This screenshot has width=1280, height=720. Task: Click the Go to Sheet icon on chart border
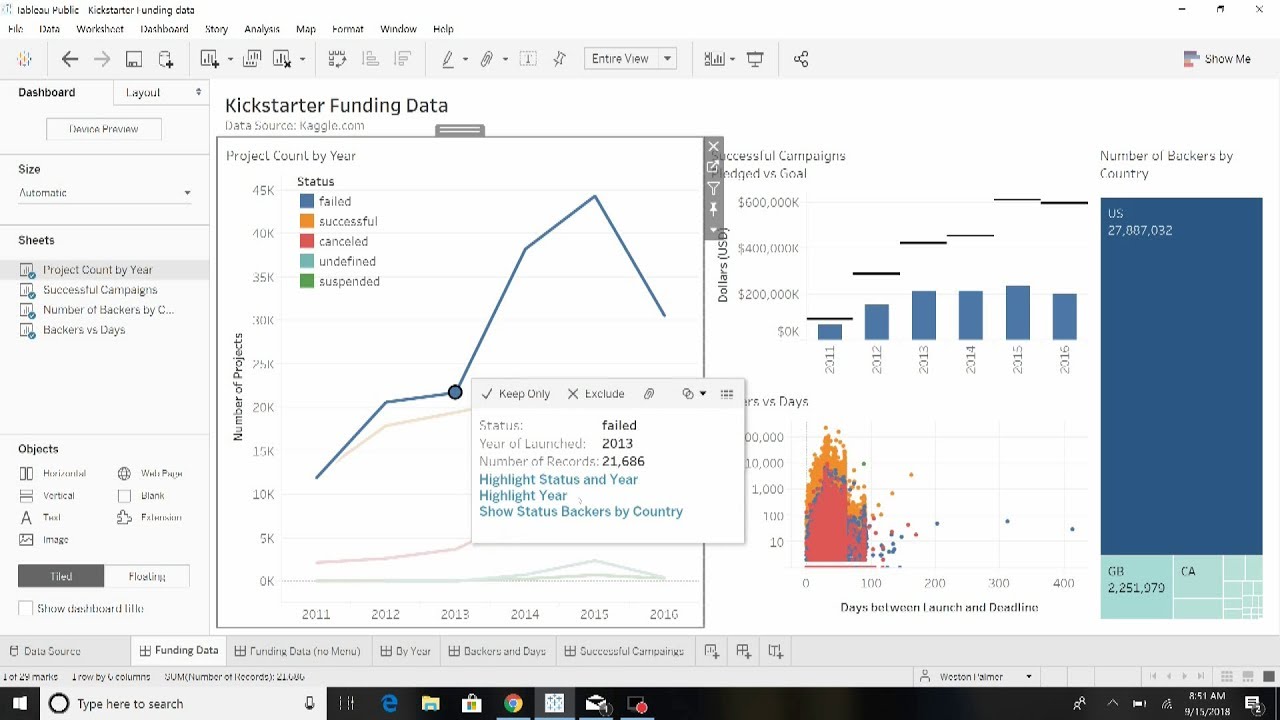pyautogui.click(x=713, y=167)
